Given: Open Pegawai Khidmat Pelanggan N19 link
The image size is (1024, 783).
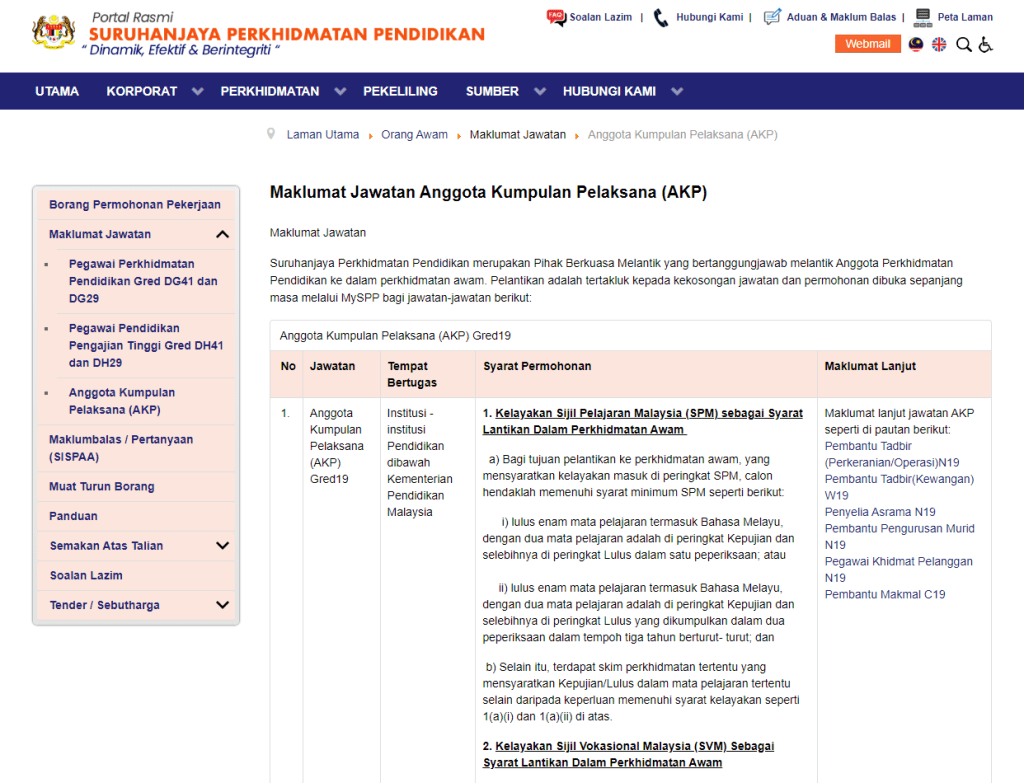Looking at the screenshot, I should (899, 569).
